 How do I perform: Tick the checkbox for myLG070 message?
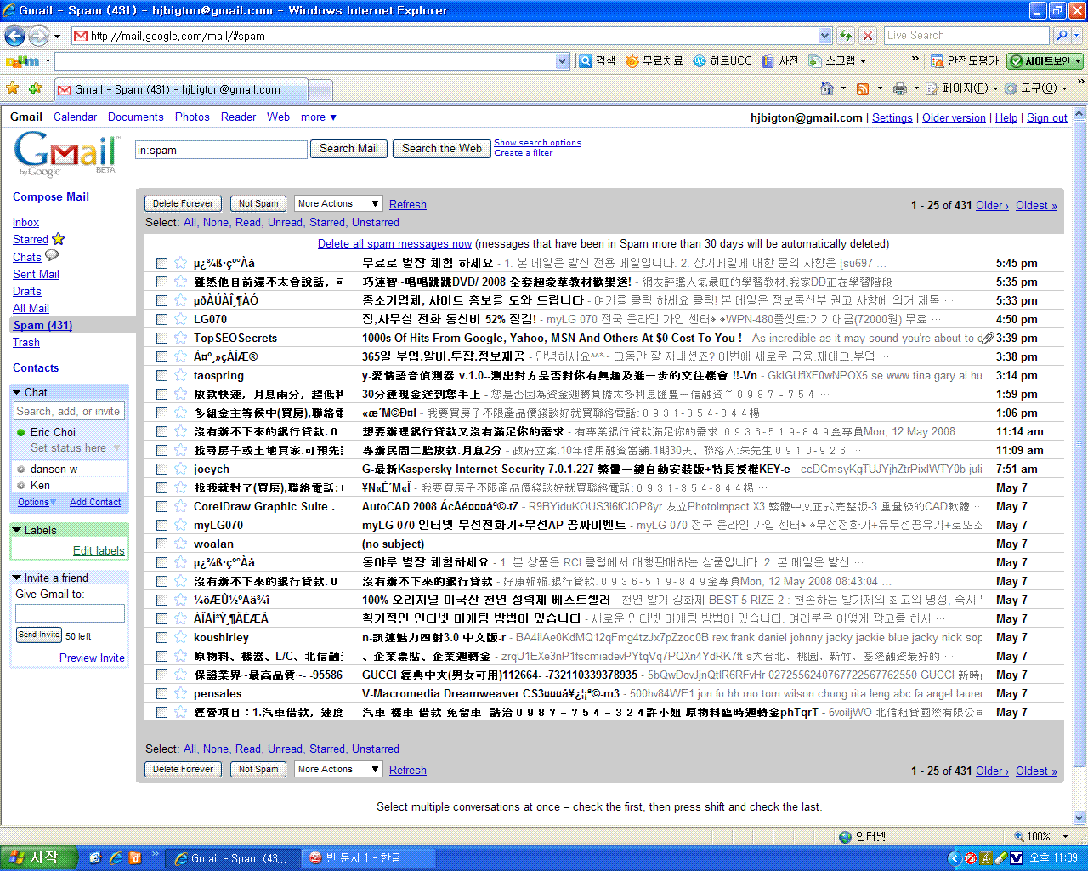(161, 525)
